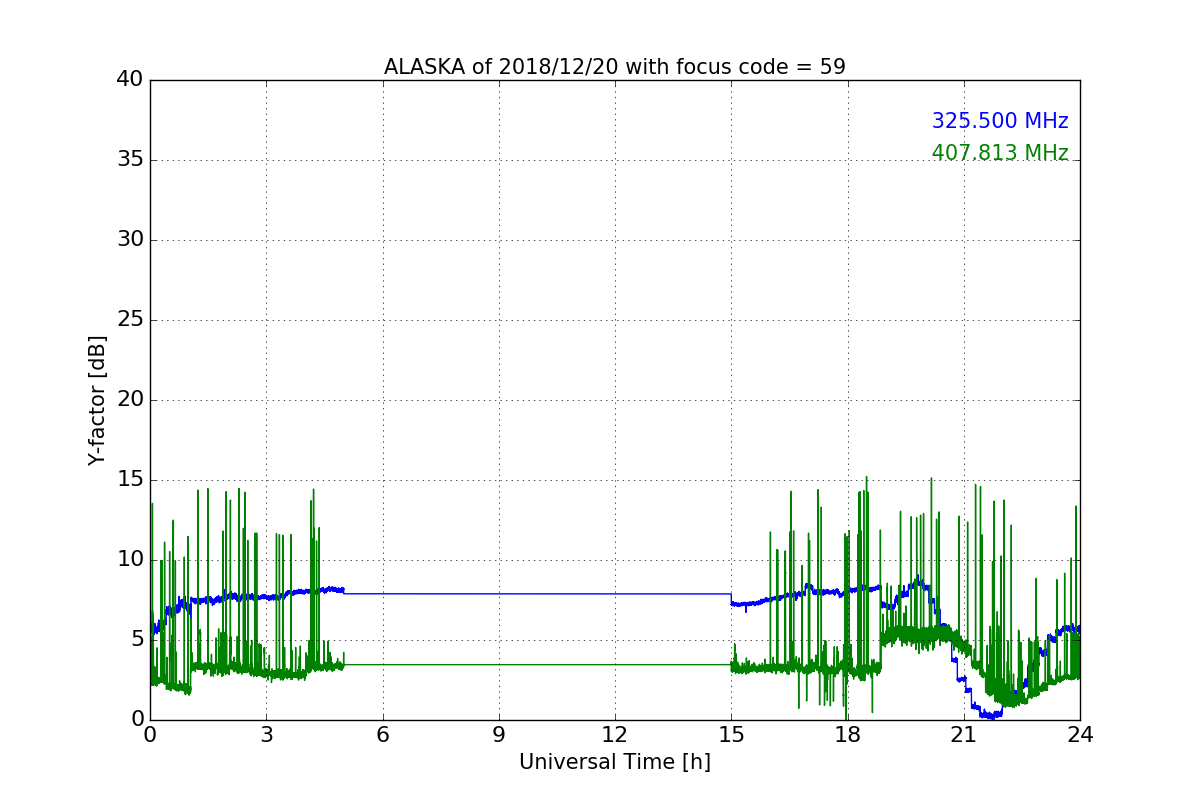Select the green 407.813 MHz legend label
Image resolution: width=1200 pixels, height=800 pixels.
click(x=1000, y=153)
